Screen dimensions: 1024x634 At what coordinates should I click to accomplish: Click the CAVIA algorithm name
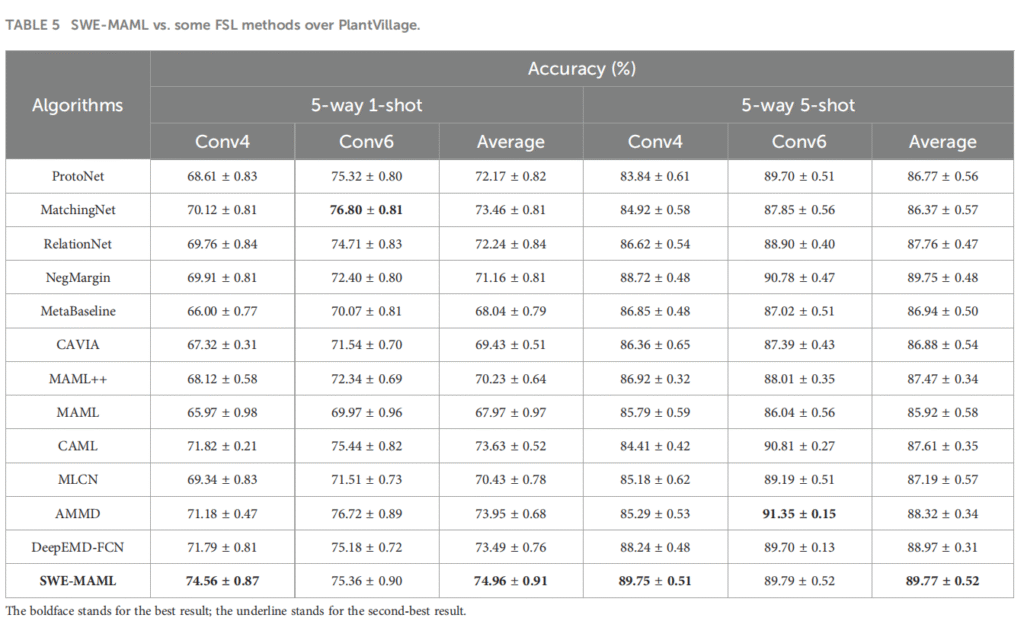[x=78, y=345]
